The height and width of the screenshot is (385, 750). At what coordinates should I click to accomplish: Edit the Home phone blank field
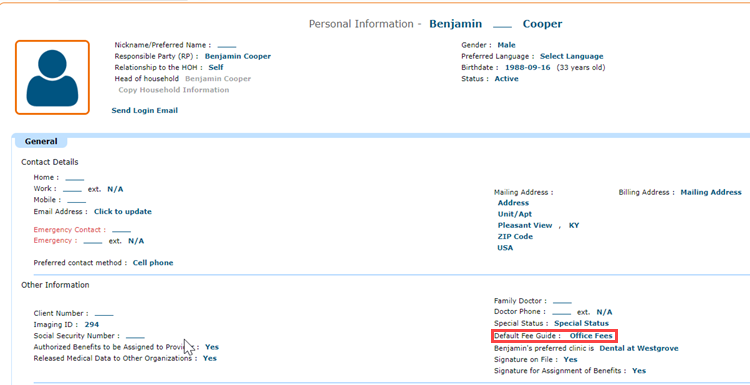pyautogui.click(x=75, y=178)
